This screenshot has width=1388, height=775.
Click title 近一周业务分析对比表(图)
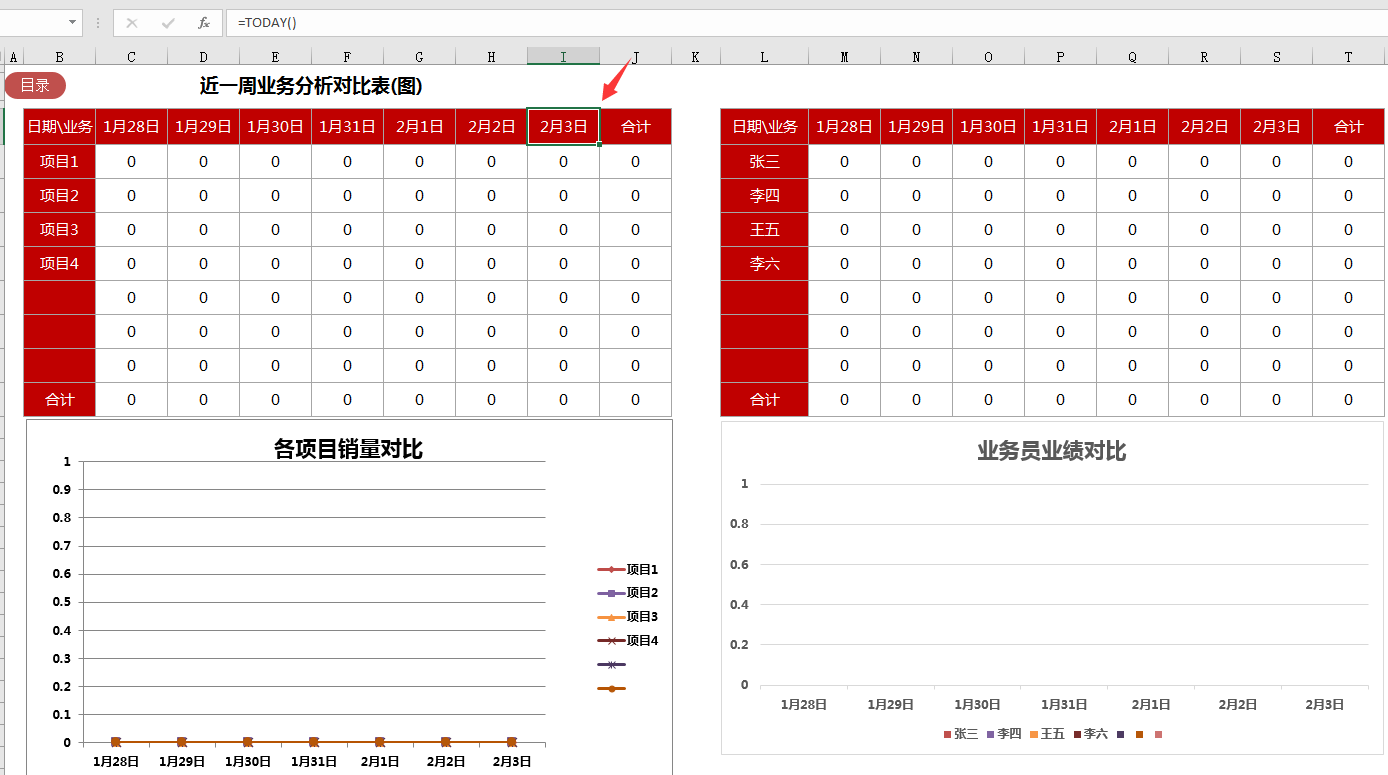point(311,87)
